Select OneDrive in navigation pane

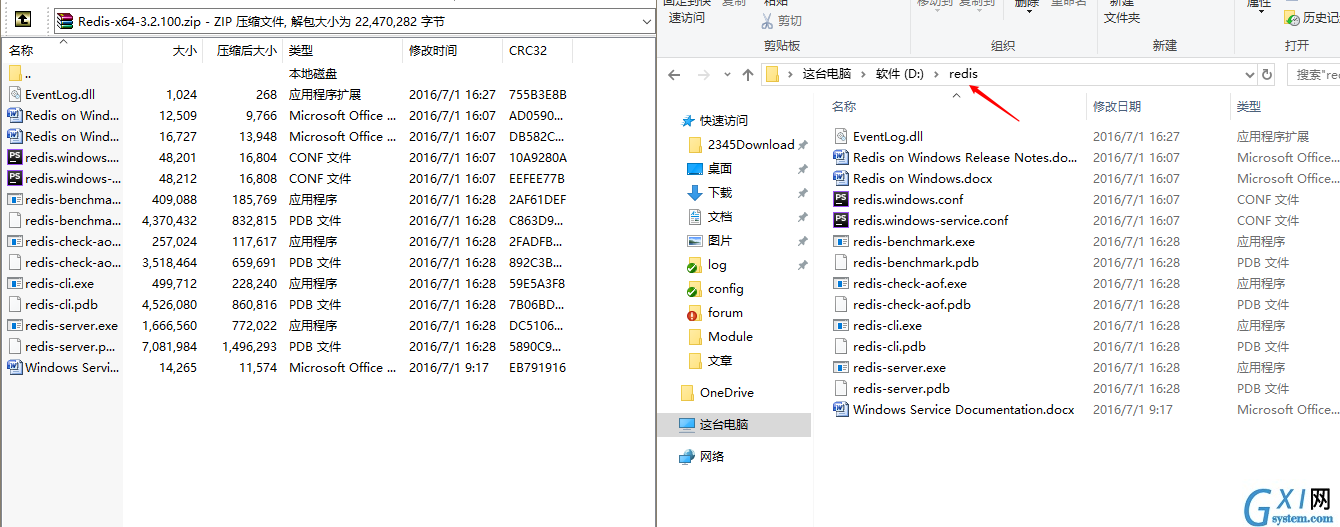[727, 392]
